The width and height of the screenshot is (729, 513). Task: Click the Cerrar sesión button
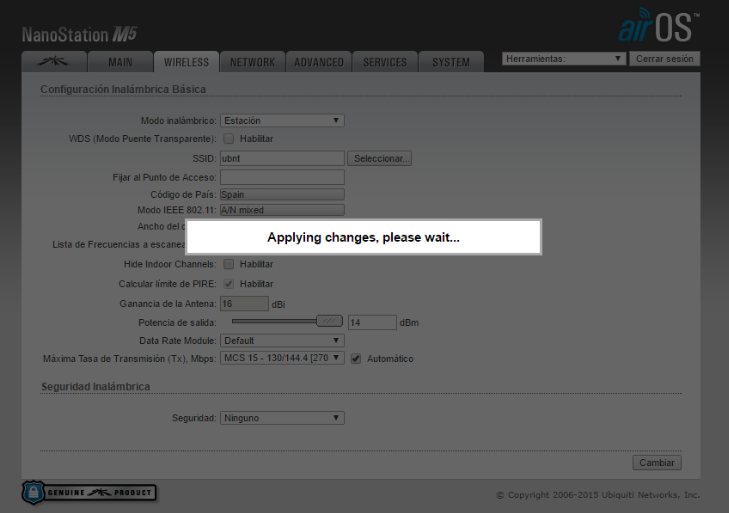click(664, 59)
